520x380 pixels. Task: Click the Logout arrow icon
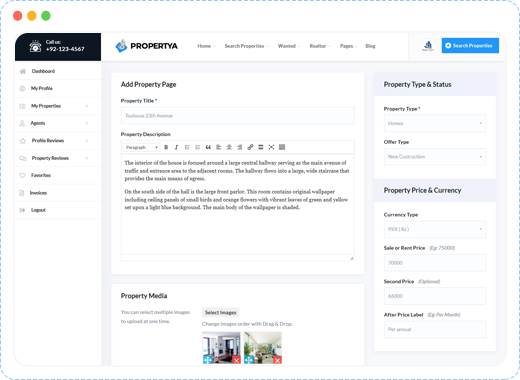pyautogui.click(x=22, y=210)
